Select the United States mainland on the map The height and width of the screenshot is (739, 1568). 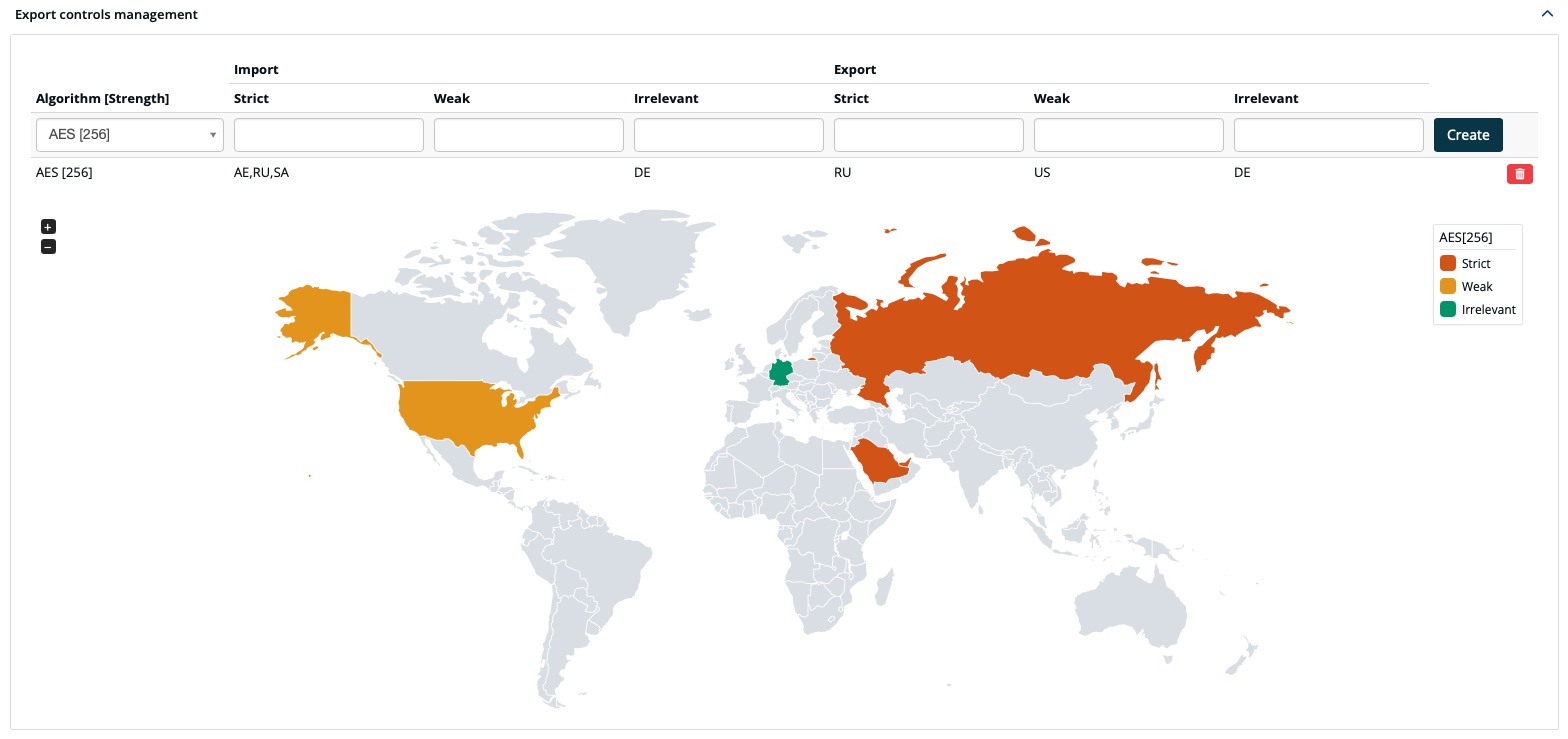tap(470, 415)
